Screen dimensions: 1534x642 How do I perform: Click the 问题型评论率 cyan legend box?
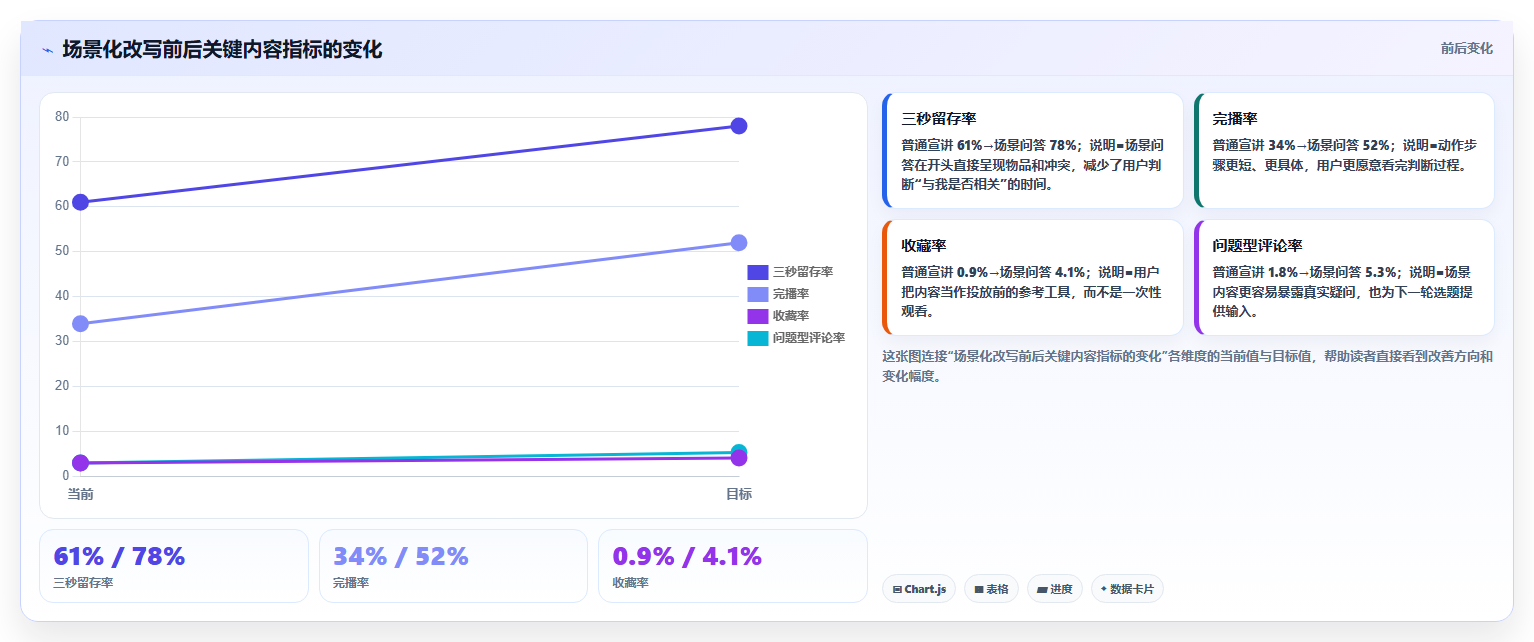tap(757, 338)
